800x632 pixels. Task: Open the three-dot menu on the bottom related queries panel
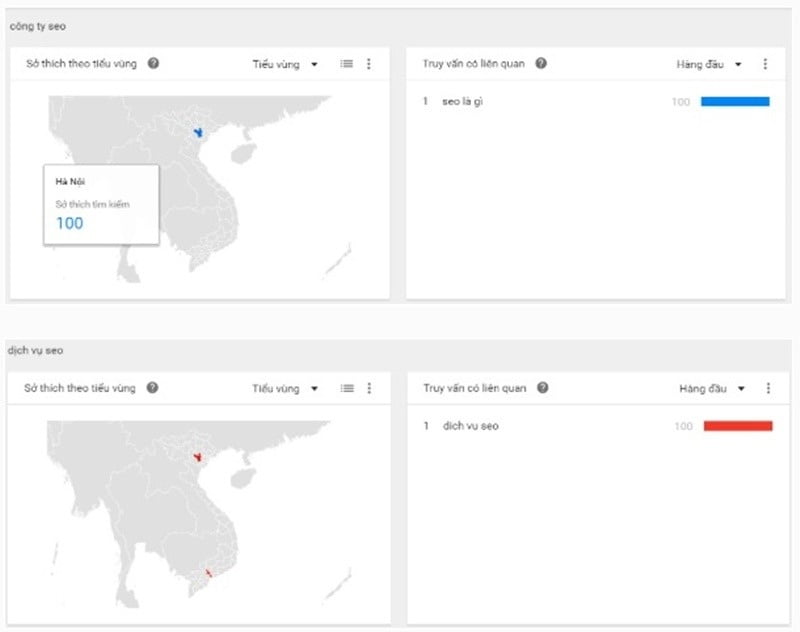pyautogui.click(x=766, y=388)
